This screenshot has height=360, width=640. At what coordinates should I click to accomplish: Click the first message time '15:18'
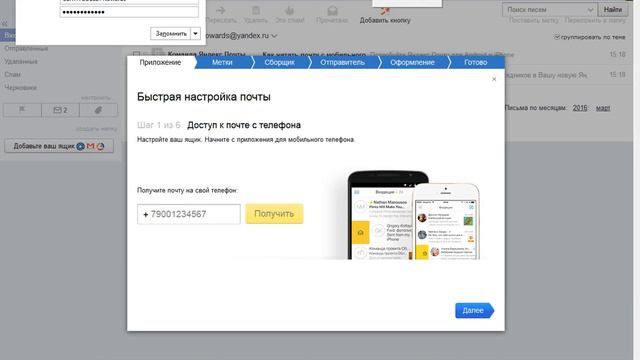617,54
